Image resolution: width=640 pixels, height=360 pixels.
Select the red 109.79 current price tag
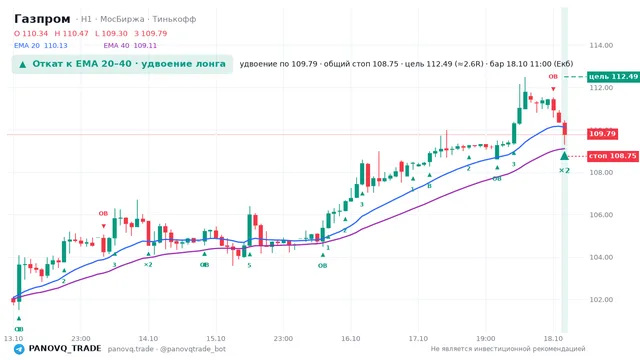602,134
